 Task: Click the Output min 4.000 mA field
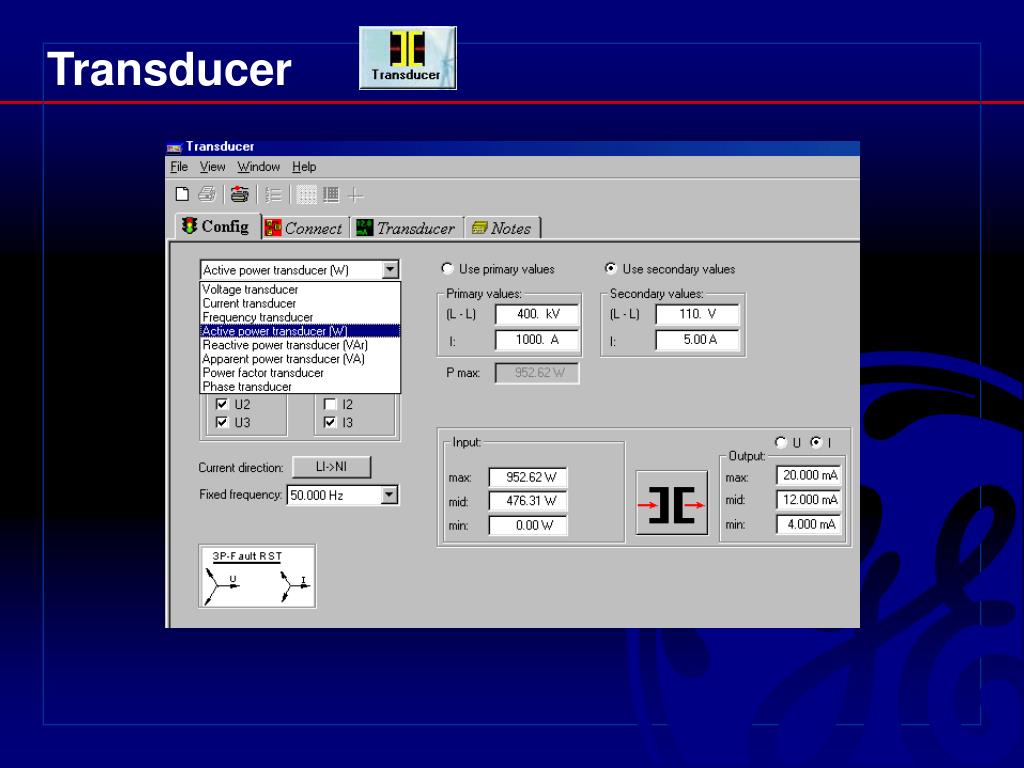808,524
